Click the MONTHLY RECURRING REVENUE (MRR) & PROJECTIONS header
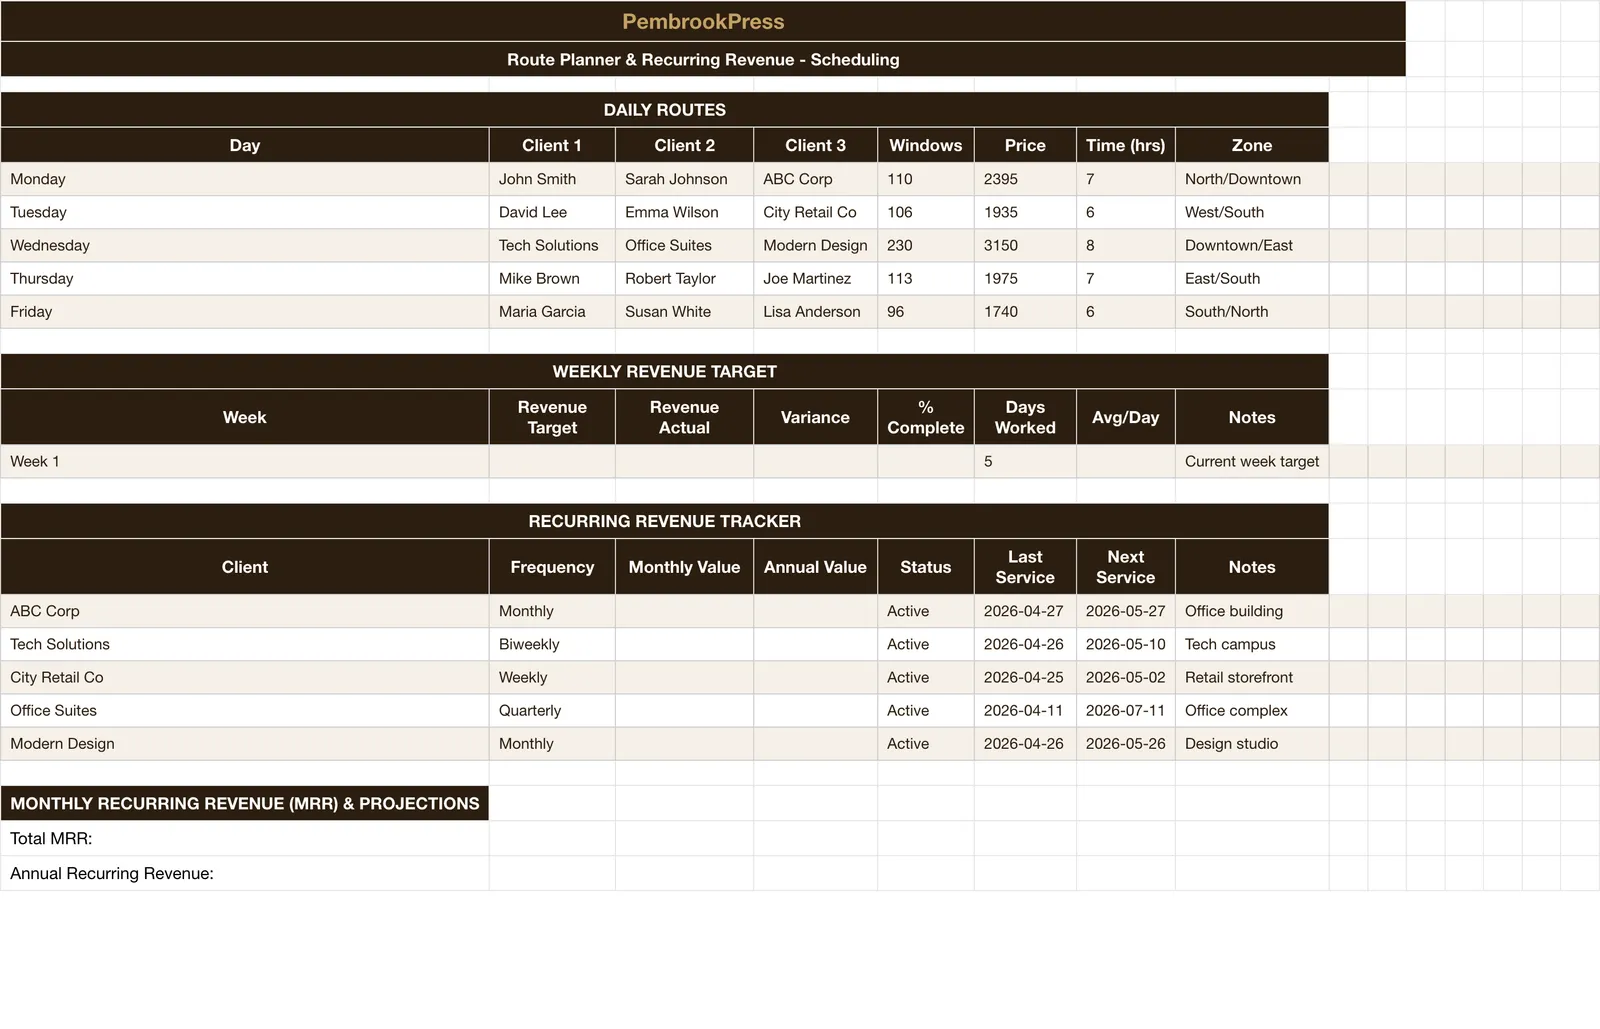The image size is (1600, 1029). pos(245,803)
